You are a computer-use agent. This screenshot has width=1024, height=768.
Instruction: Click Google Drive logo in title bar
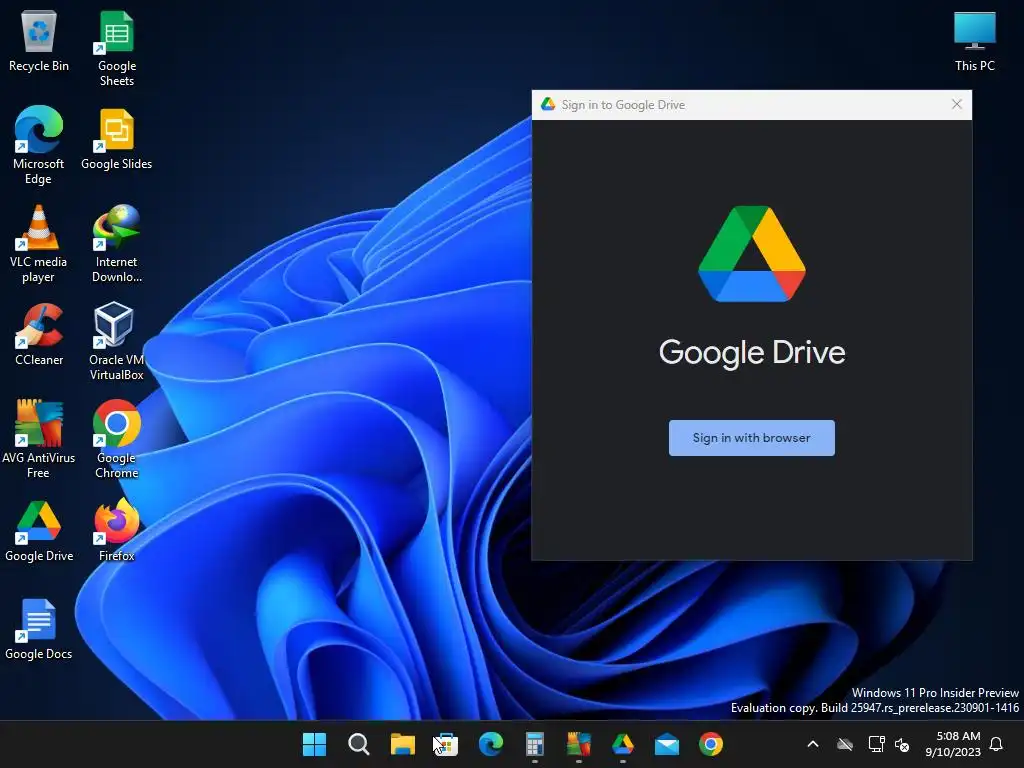coord(547,104)
